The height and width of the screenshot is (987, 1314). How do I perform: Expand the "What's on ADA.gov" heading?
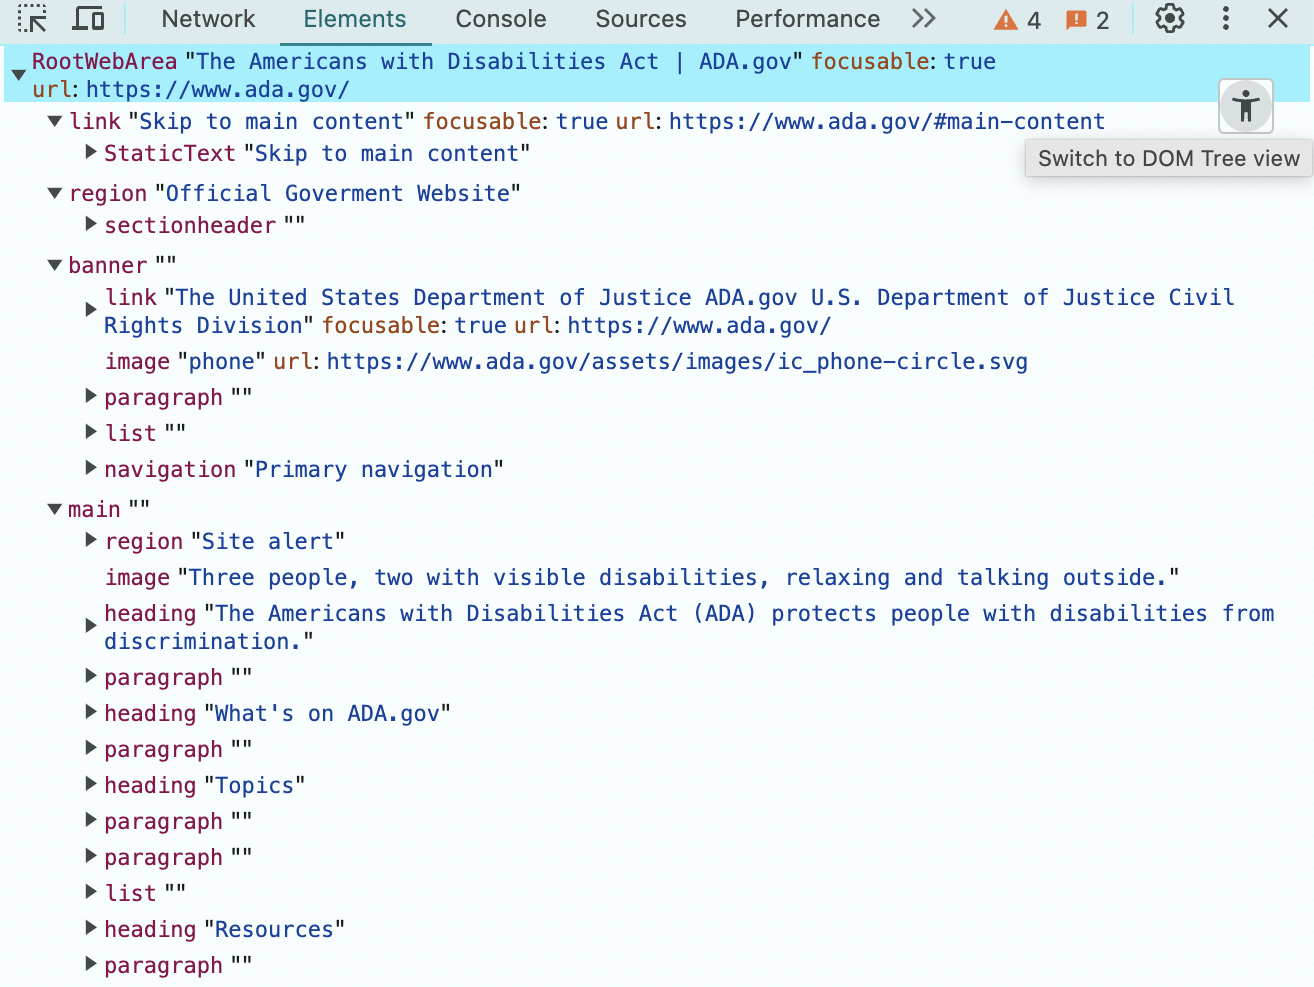[x=91, y=712]
